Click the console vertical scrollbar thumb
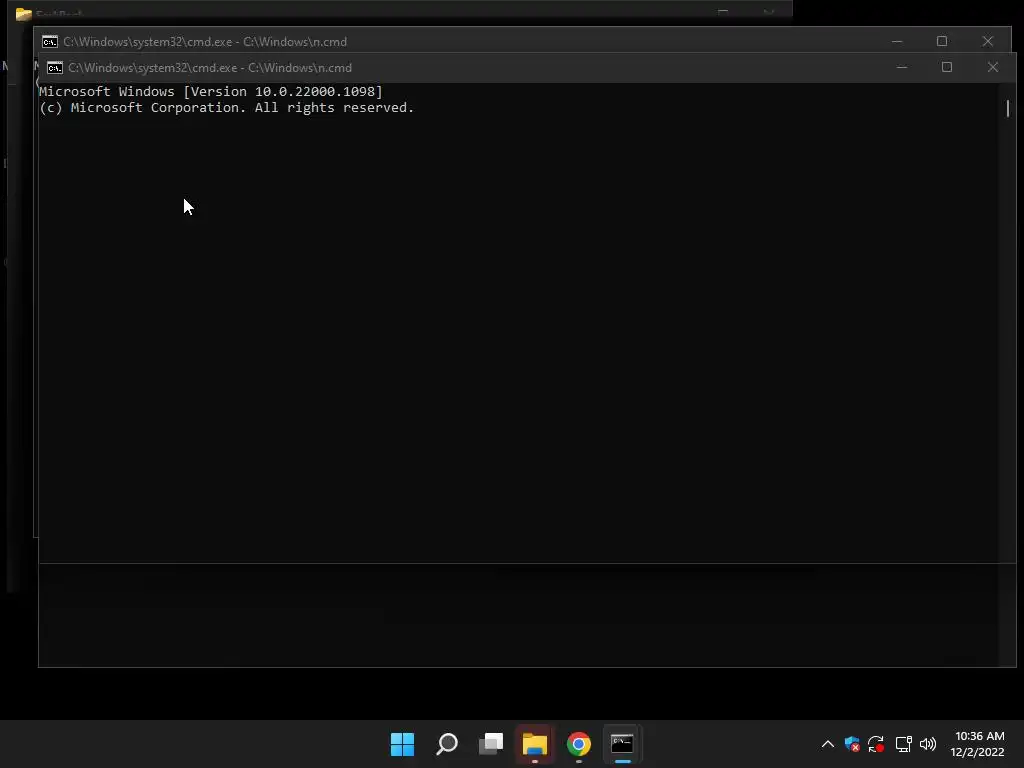 tap(1008, 108)
